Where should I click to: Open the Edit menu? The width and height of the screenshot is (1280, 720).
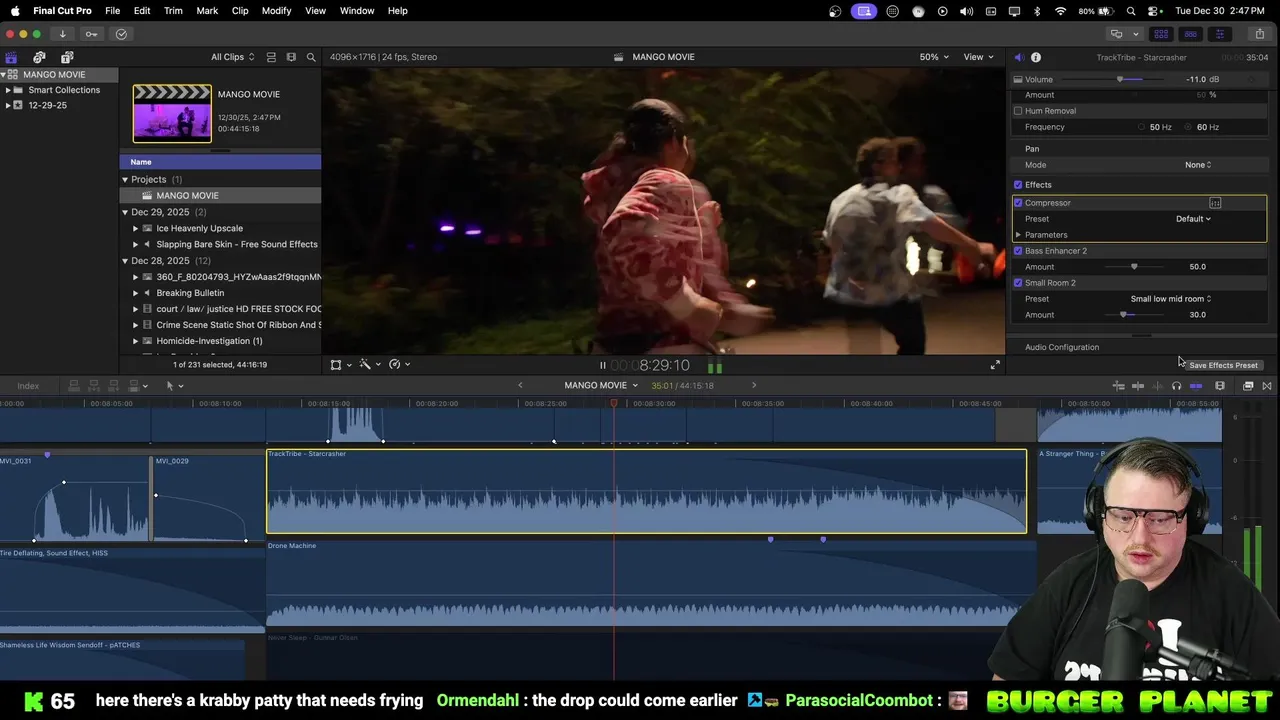tap(142, 11)
